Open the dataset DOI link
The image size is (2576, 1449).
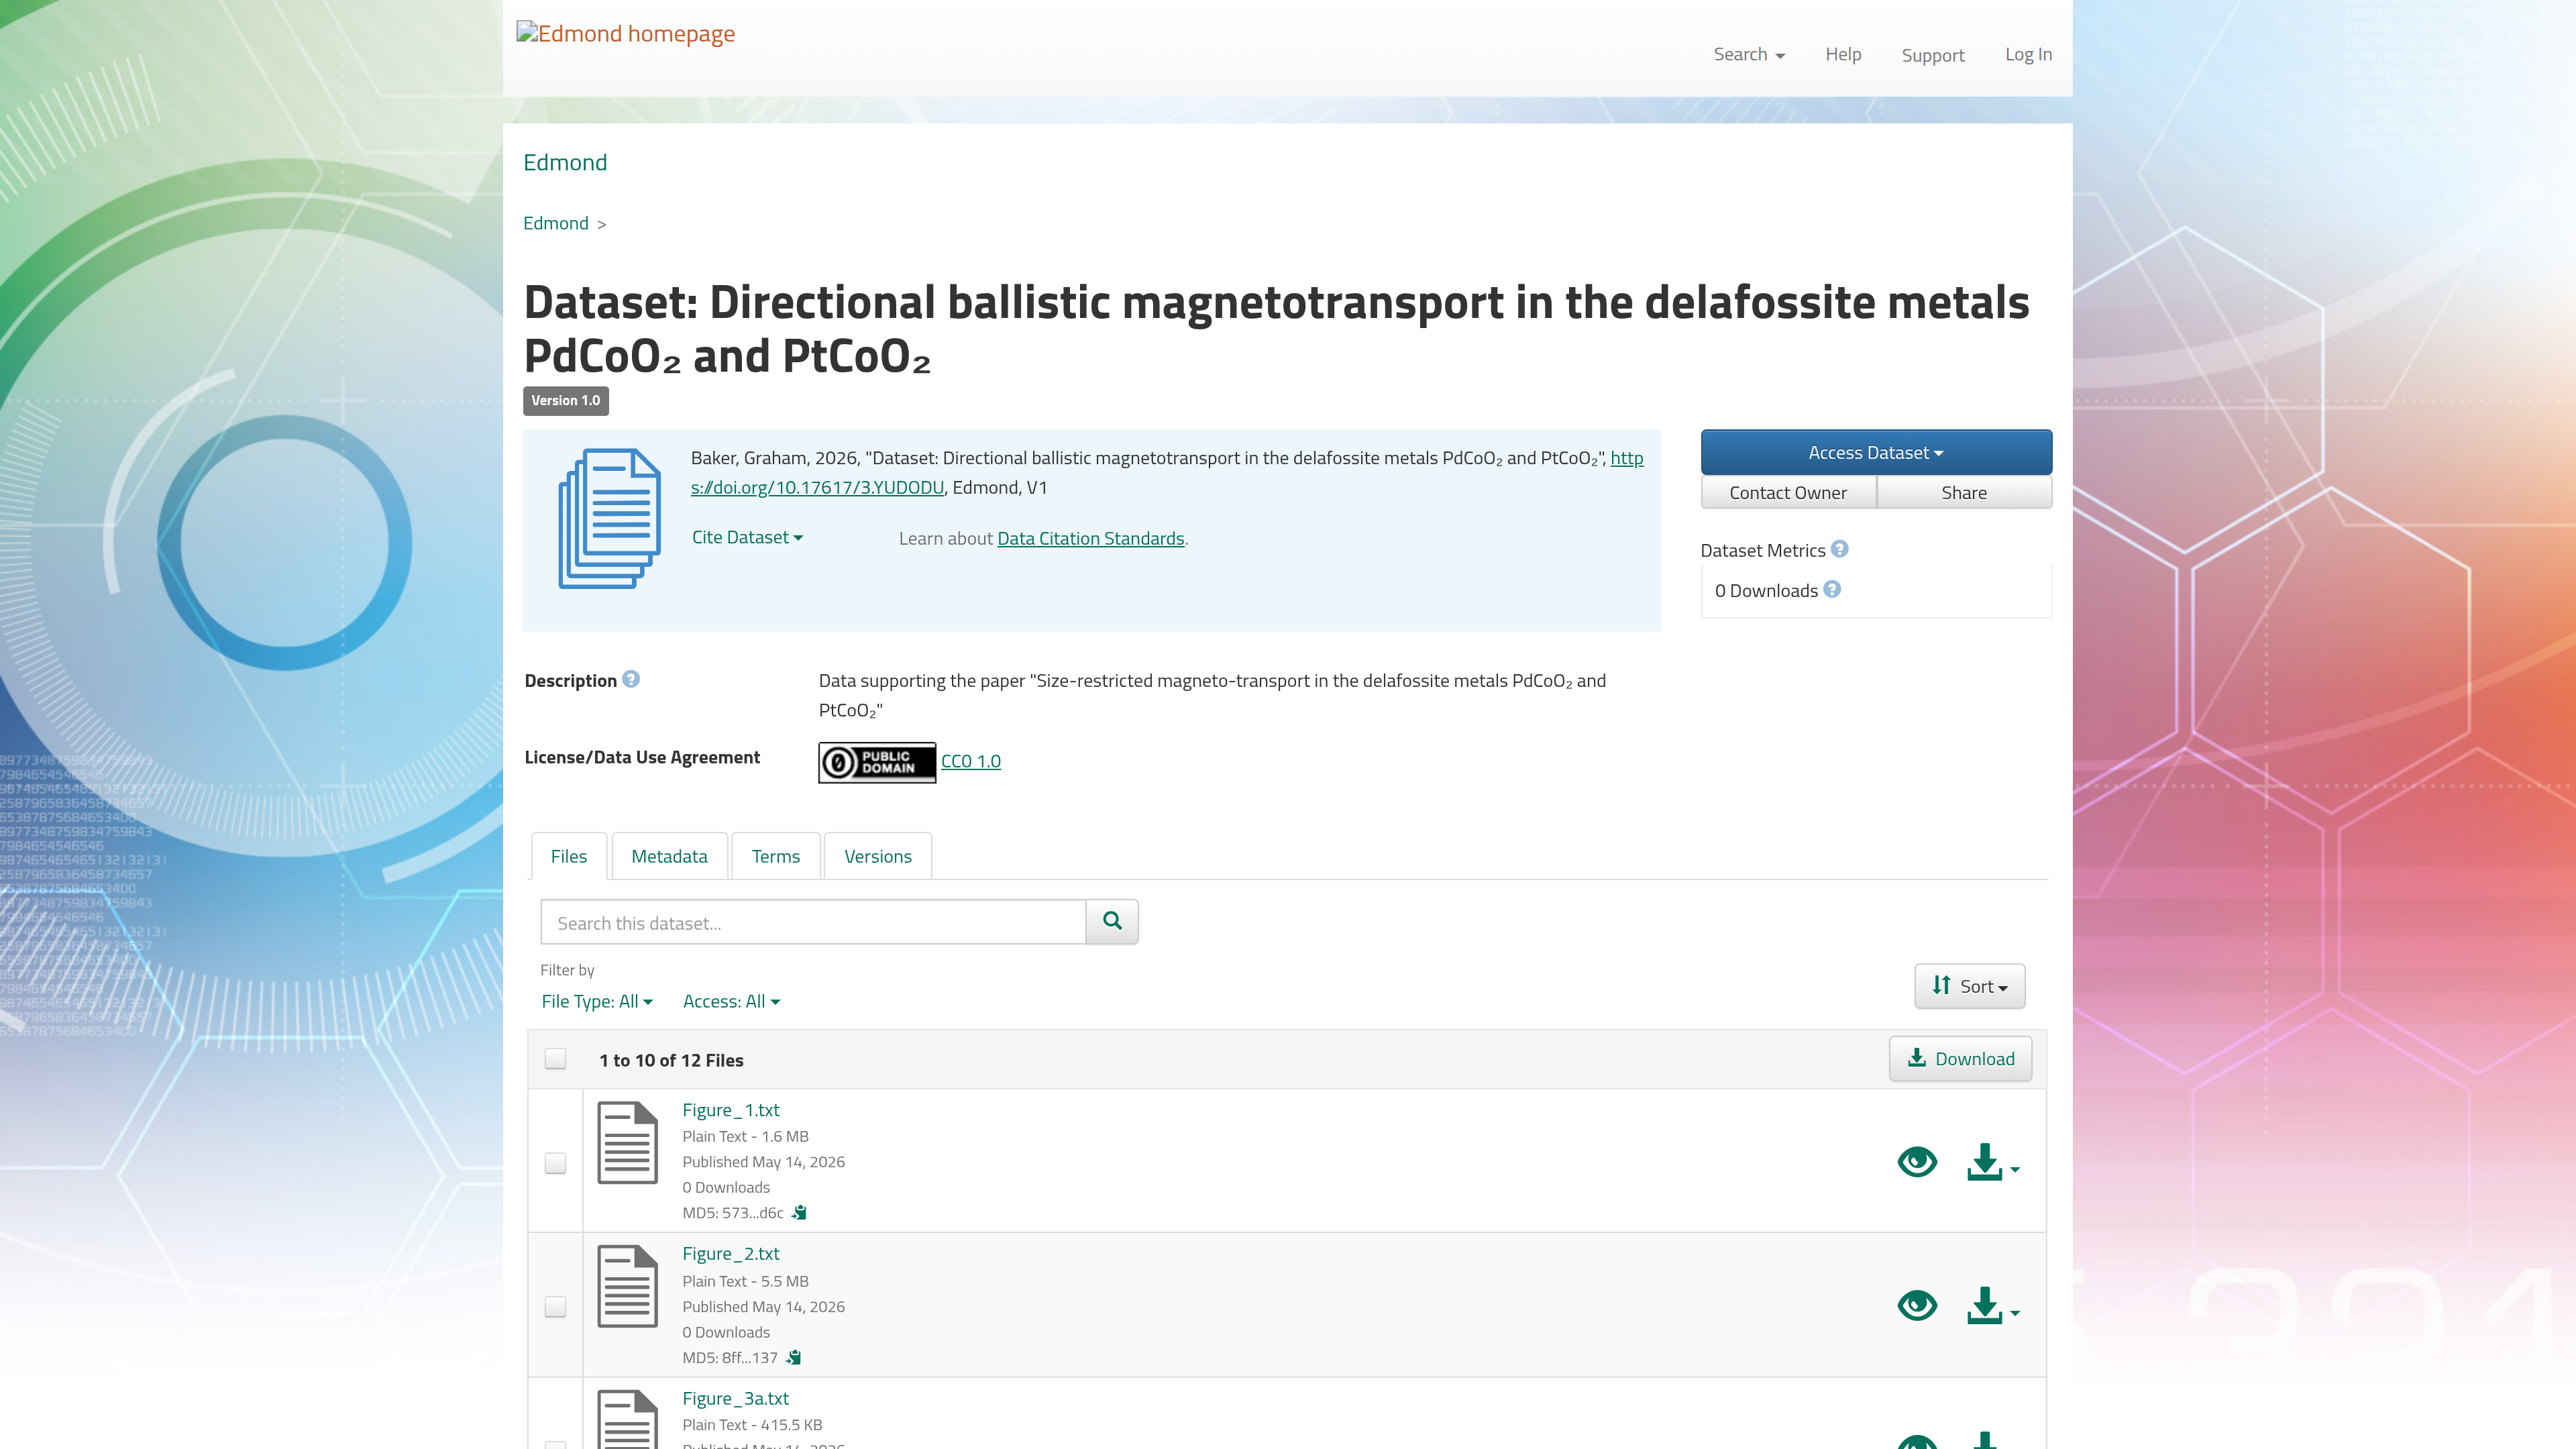pos(817,487)
